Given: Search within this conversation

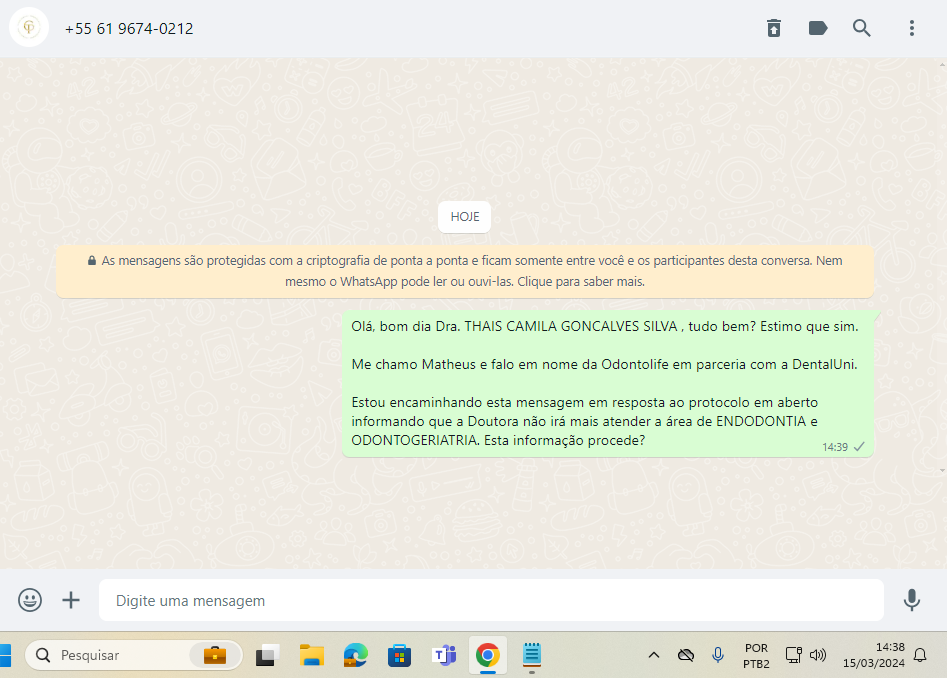Looking at the screenshot, I should click(861, 28).
